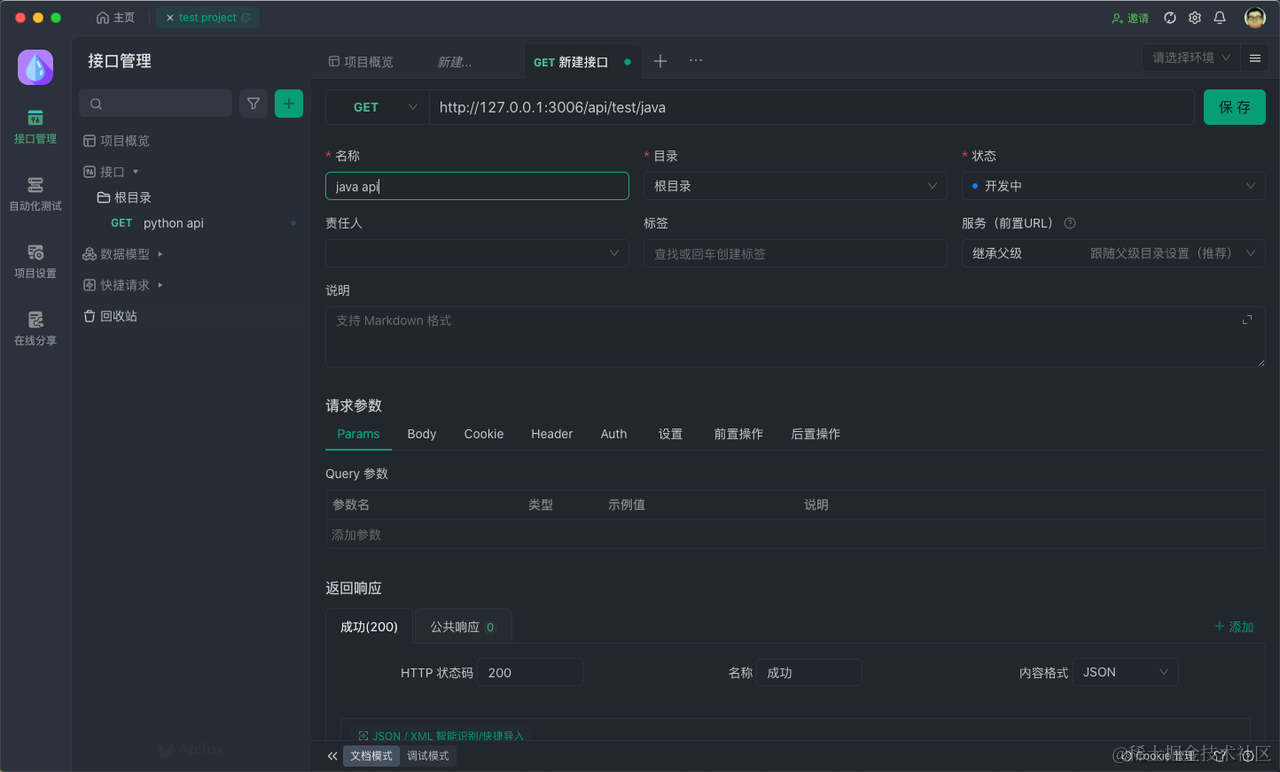Select the 根目录 folder in tree
This screenshot has height=772, width=1280.
click(x=124, y=198)
